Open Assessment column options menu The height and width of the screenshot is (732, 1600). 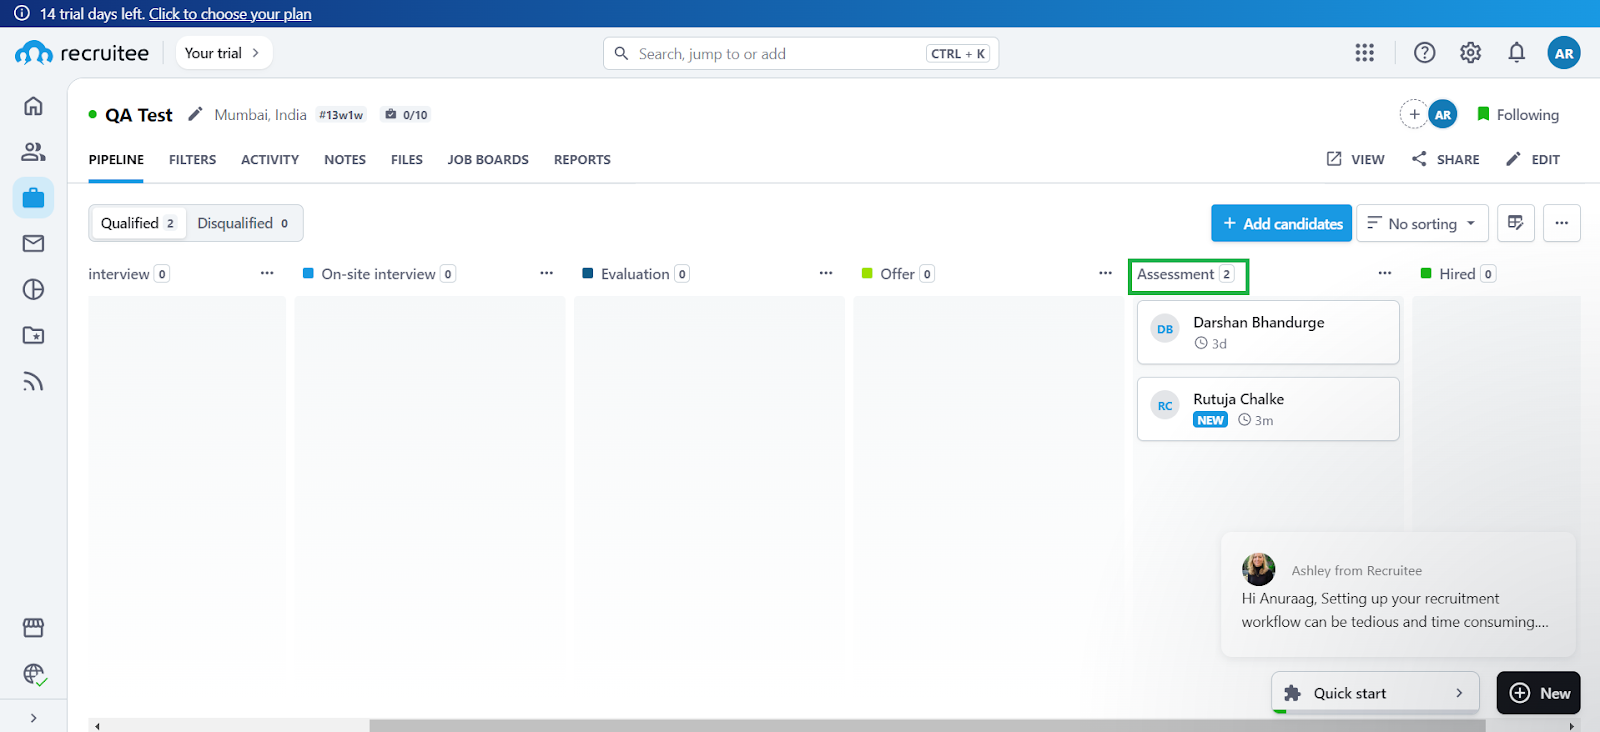coord(1384,273)
